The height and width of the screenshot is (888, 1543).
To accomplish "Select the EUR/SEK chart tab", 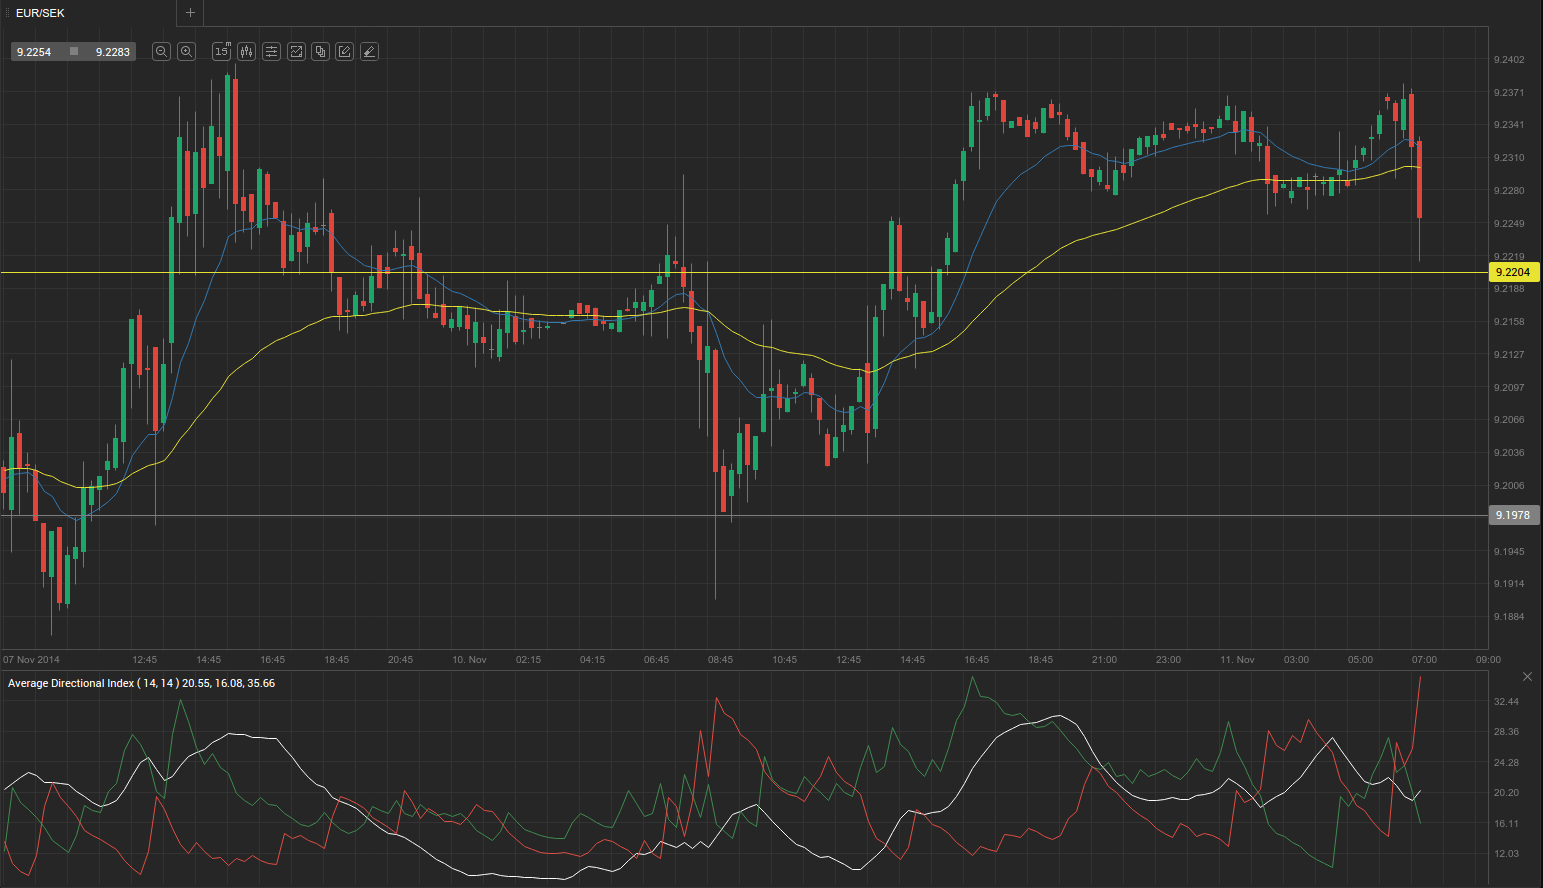I will 41,13.
